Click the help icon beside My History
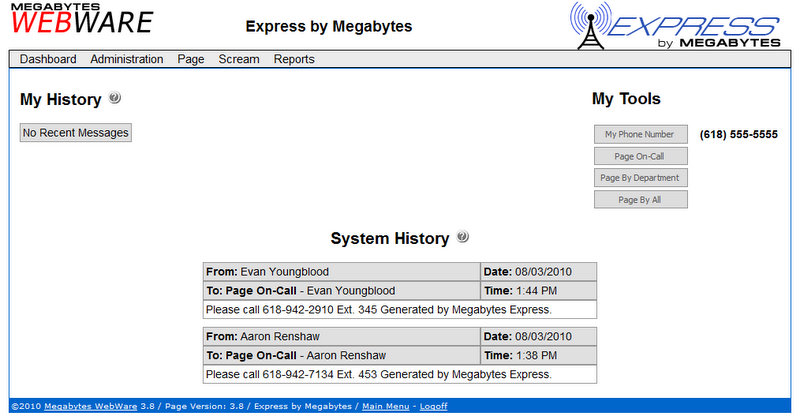This screenshot has width=800, height=420. [x=115, y=98]
